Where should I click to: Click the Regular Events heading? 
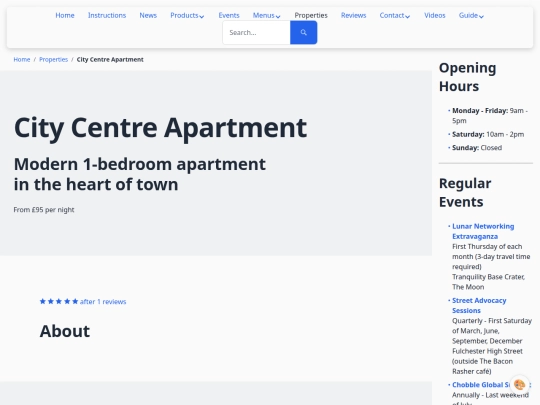pos(465,193)
